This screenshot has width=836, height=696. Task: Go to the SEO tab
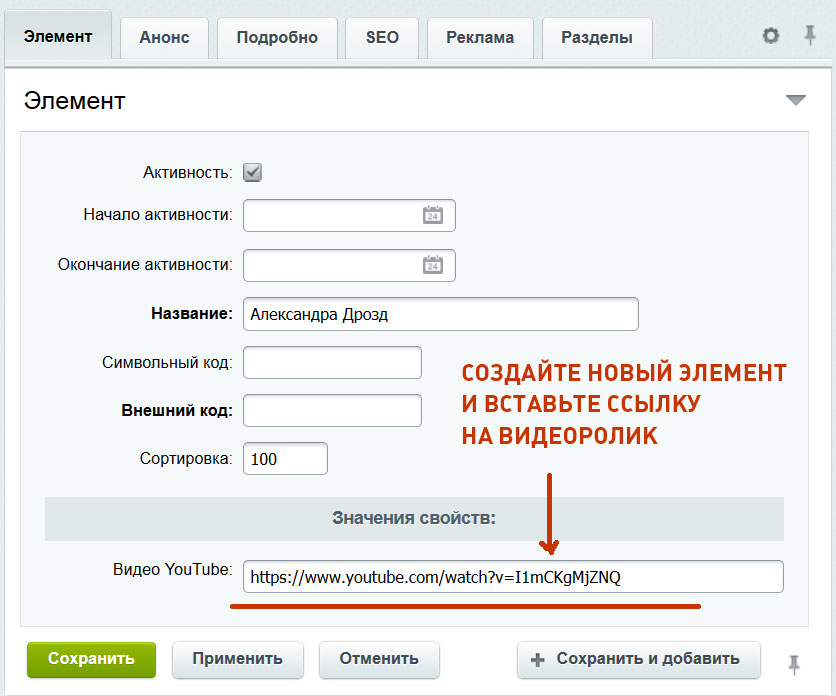pos(382,38)
